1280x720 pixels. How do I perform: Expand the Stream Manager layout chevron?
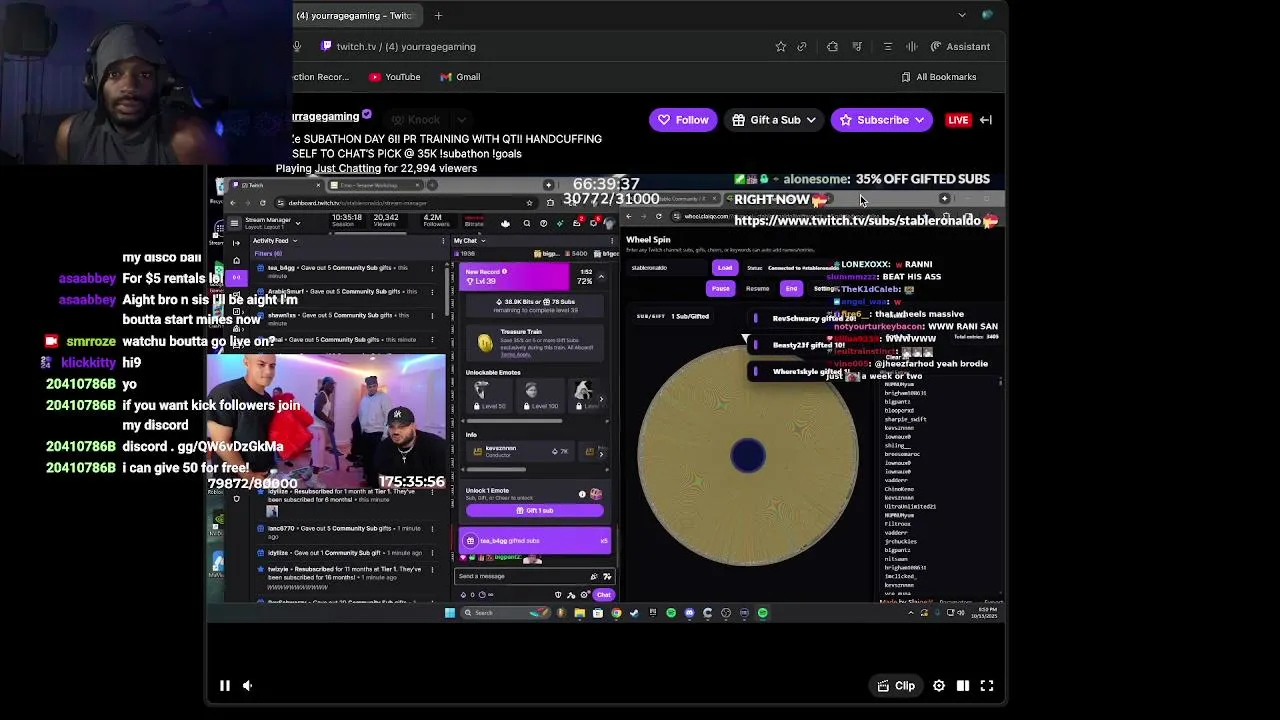[x=297, y=224]
